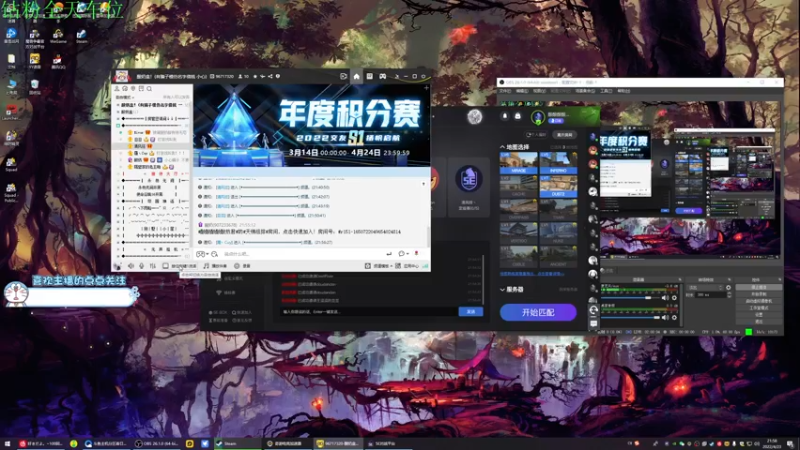The height and width of the screenshot is (450, 800).
Task: Toggle the DUST2 map selection in 5E
Action: tap(558, 187)
